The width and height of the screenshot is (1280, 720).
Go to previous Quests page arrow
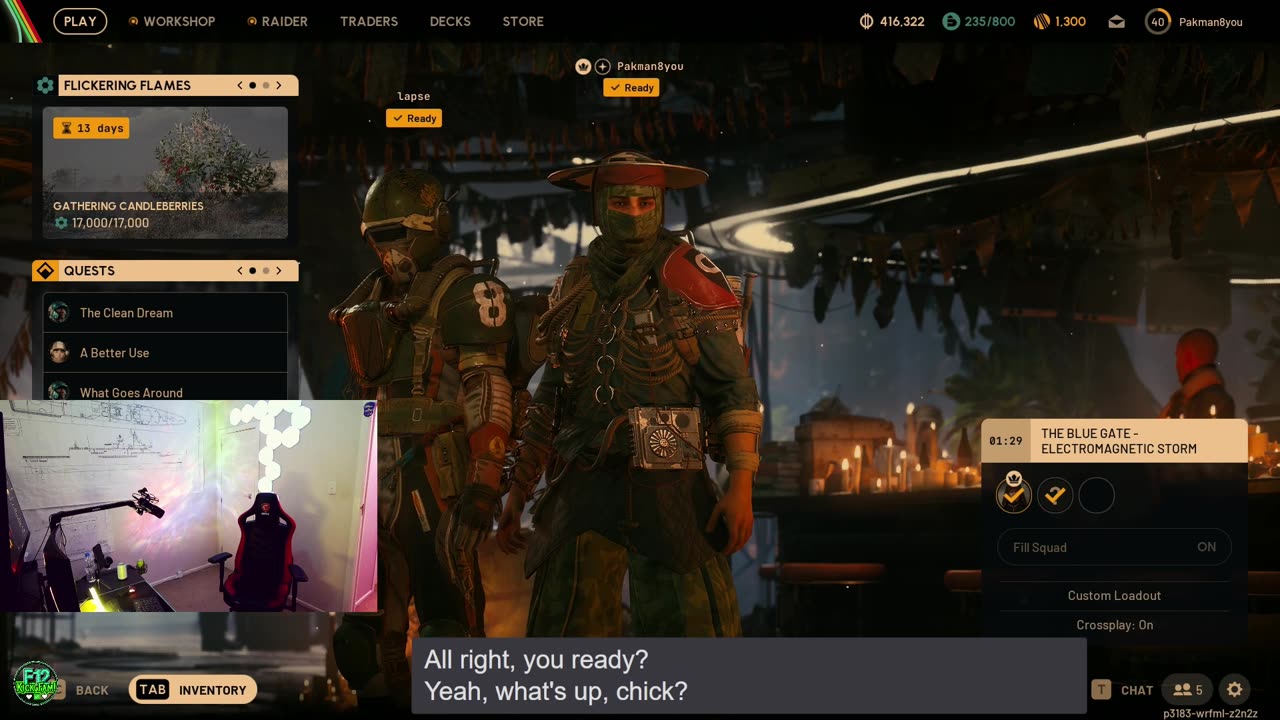(240, 271)
